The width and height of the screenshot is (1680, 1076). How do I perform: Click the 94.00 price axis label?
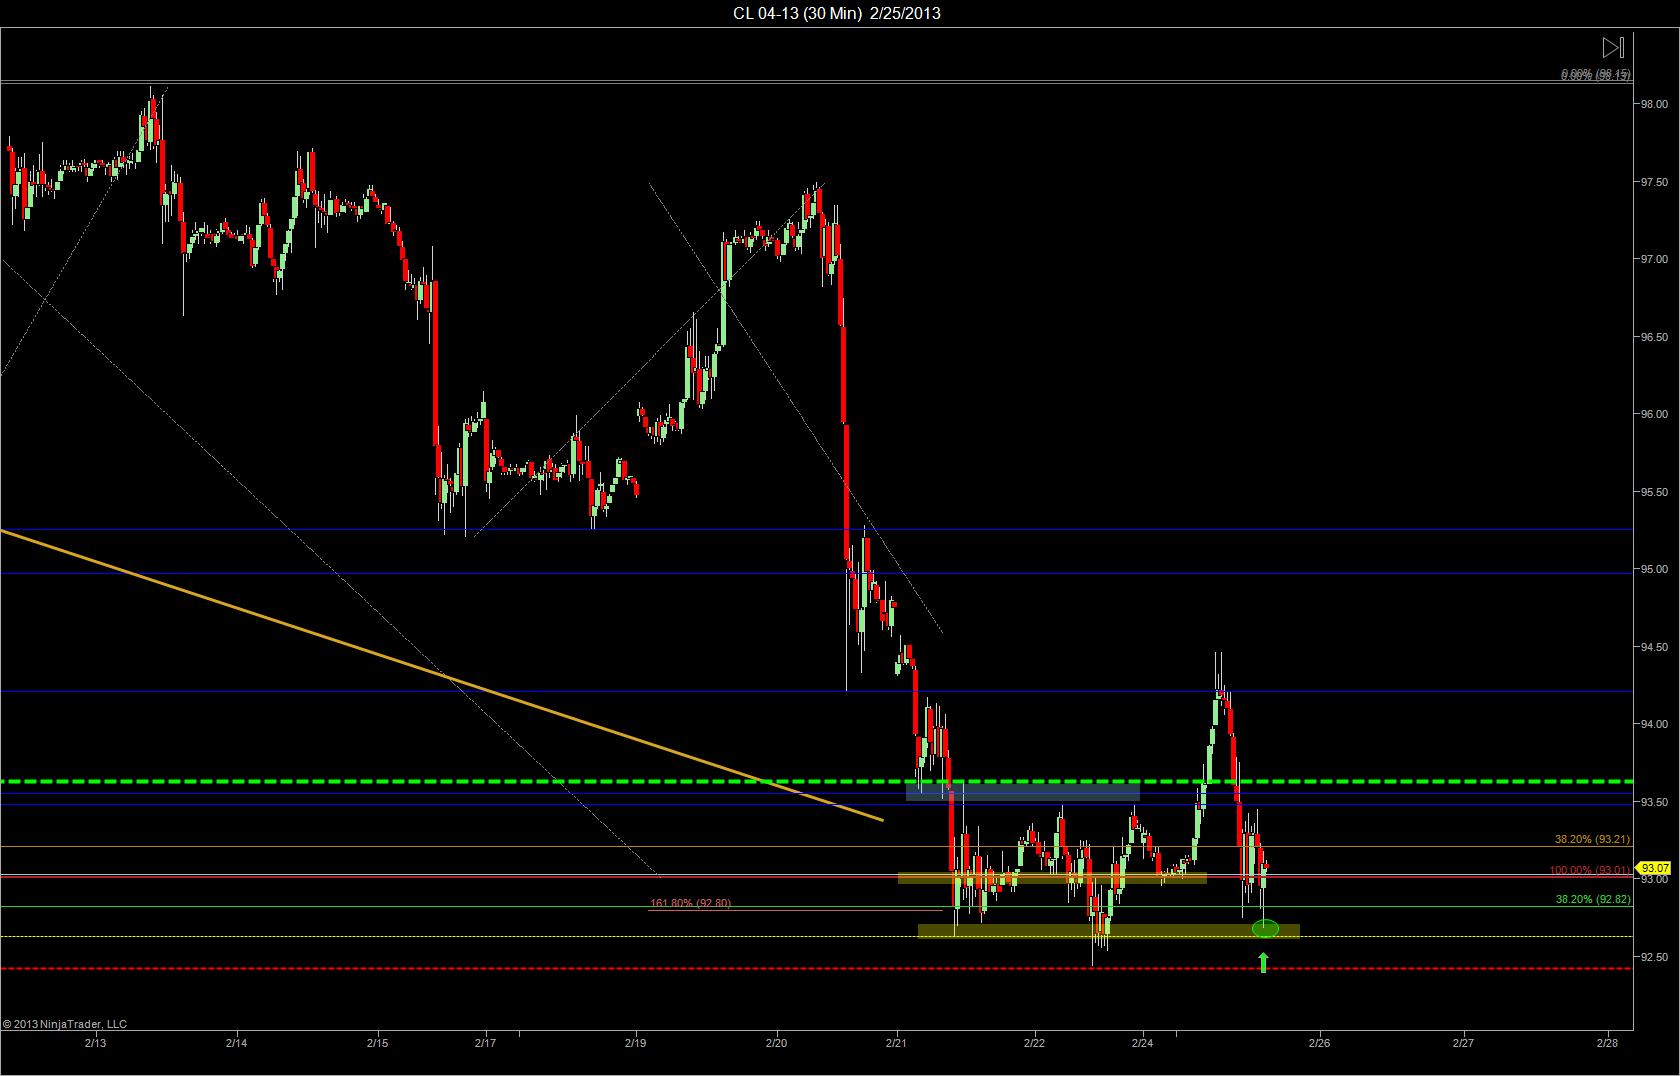[x=1653, y=724]
